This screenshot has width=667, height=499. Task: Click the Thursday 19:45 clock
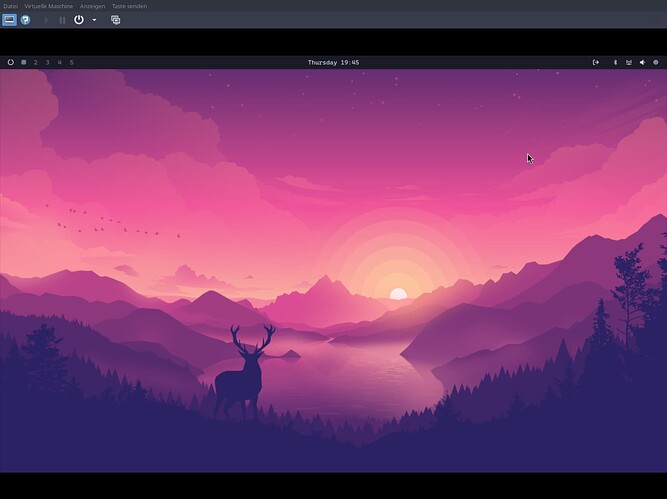tap(333, 62)
